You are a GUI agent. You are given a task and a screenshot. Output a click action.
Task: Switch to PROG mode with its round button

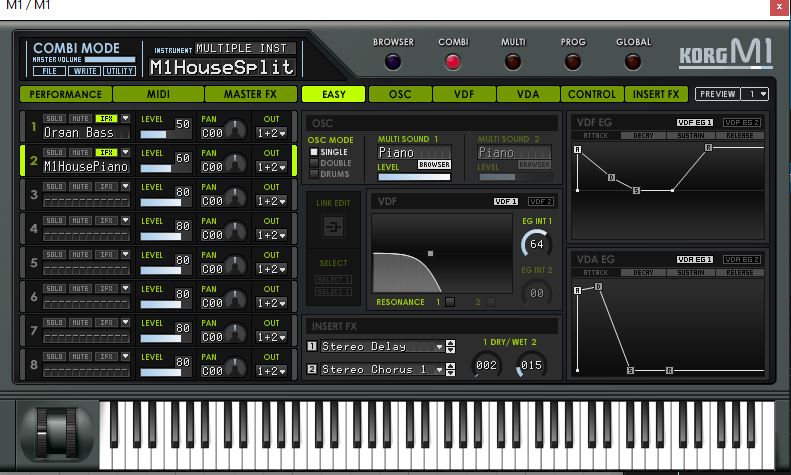coord(573,62)
